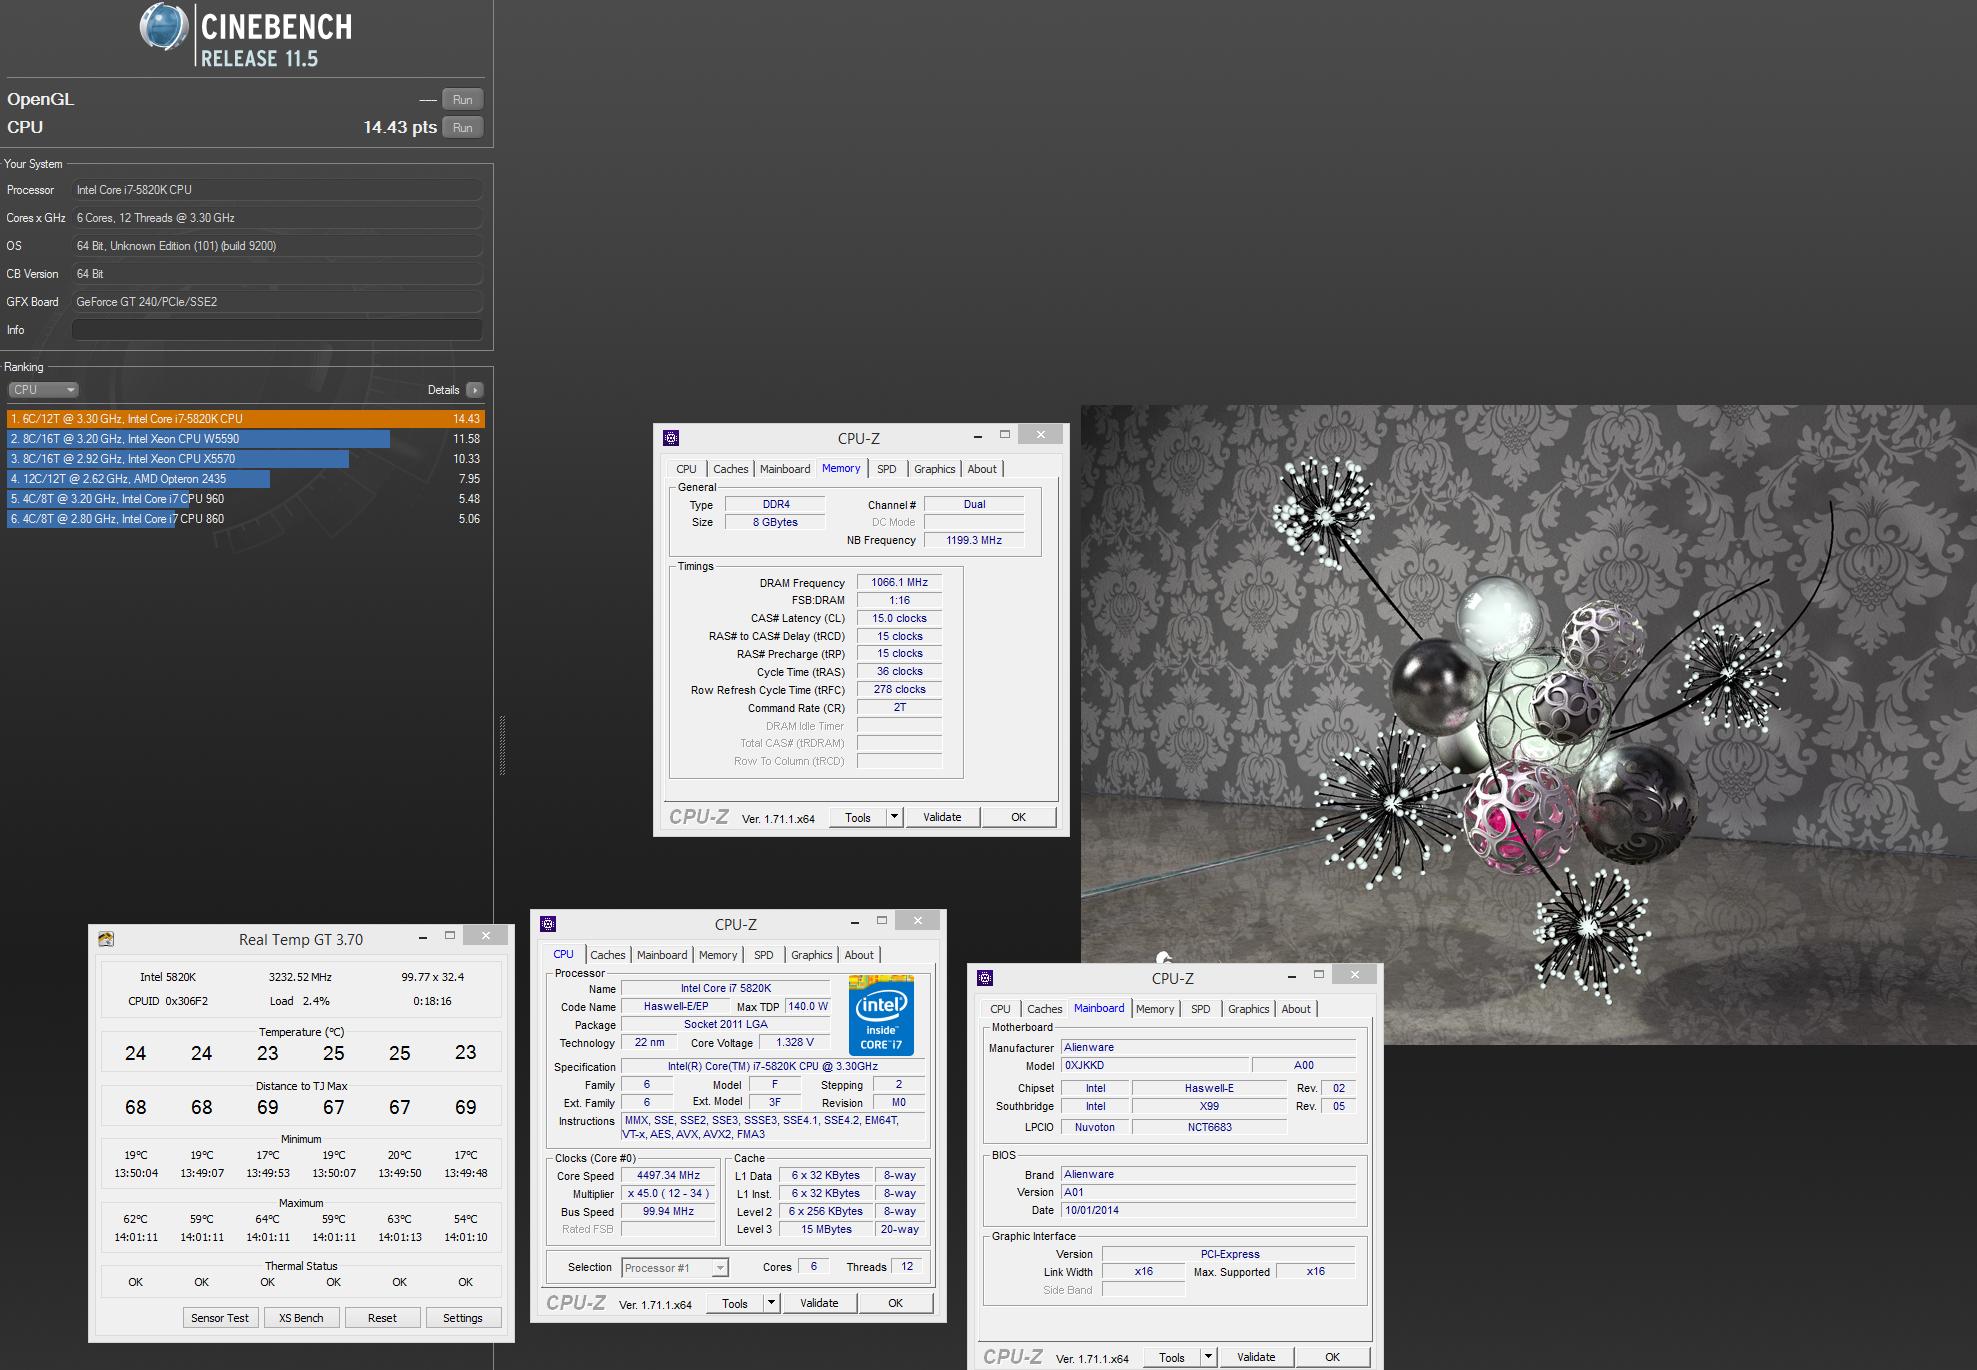Maximize the CPU-Z Memory window
This screenshot has height=1370, width=1977.
[1005, 434]
